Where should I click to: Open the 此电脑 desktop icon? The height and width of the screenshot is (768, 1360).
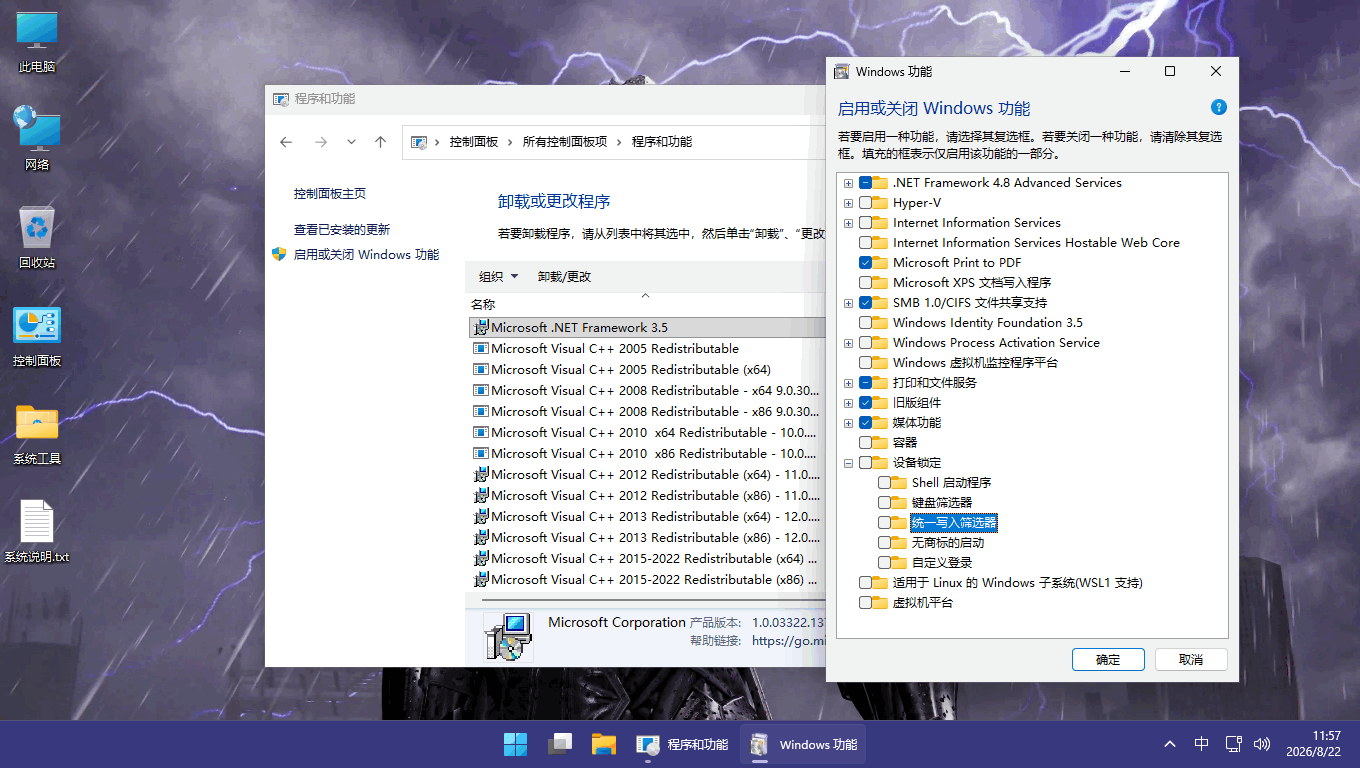37,40
